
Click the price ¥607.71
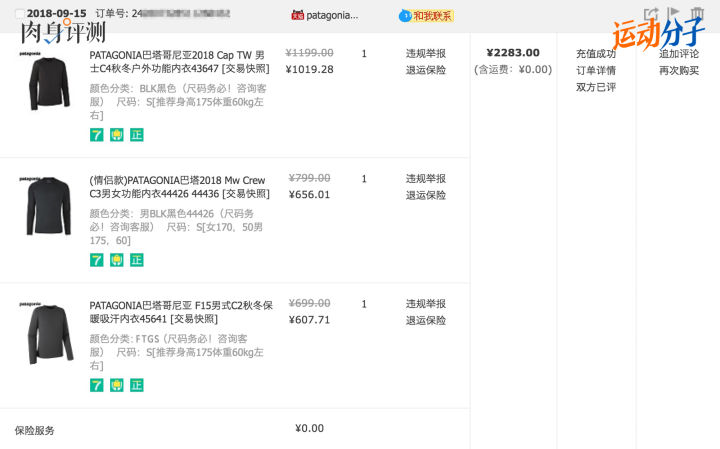[x=309, y=320]
